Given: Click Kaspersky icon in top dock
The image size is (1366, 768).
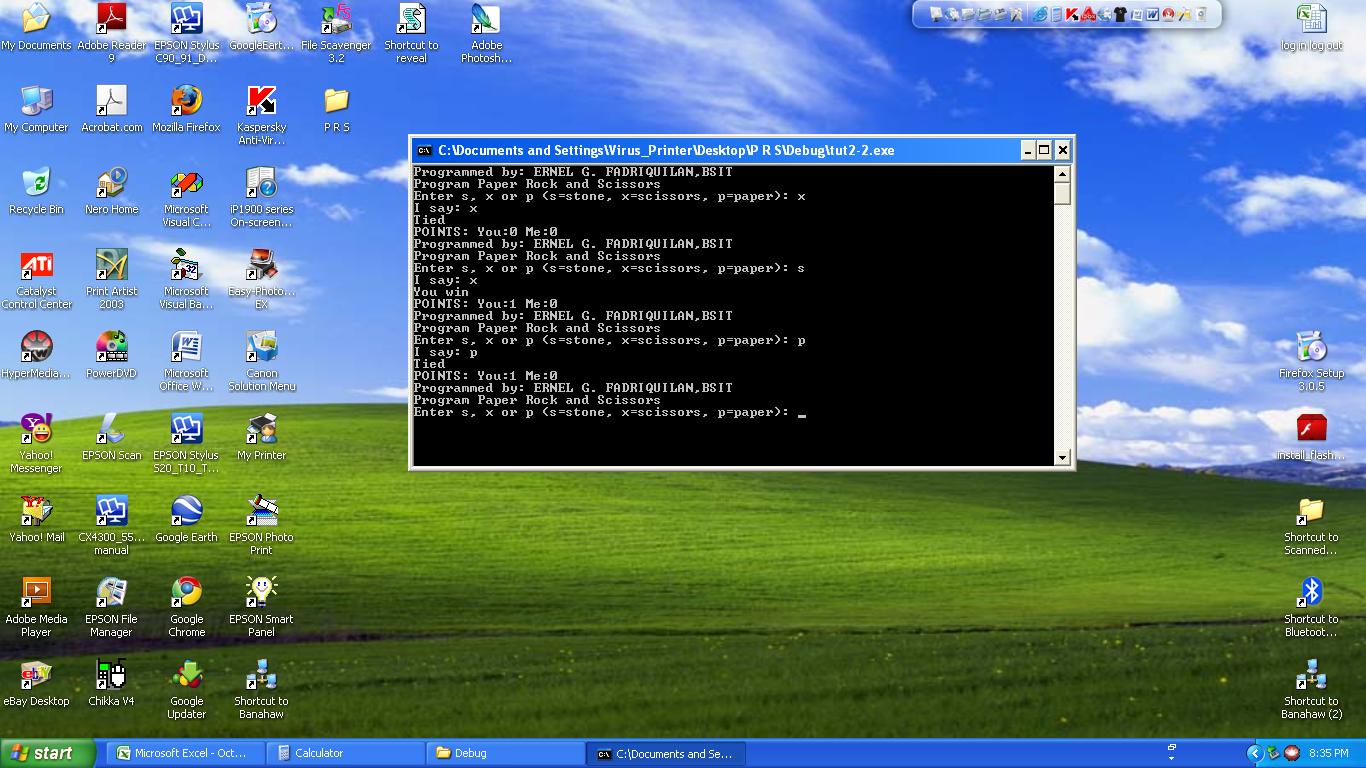Looking at the screenshot, I should point(1072,14).
